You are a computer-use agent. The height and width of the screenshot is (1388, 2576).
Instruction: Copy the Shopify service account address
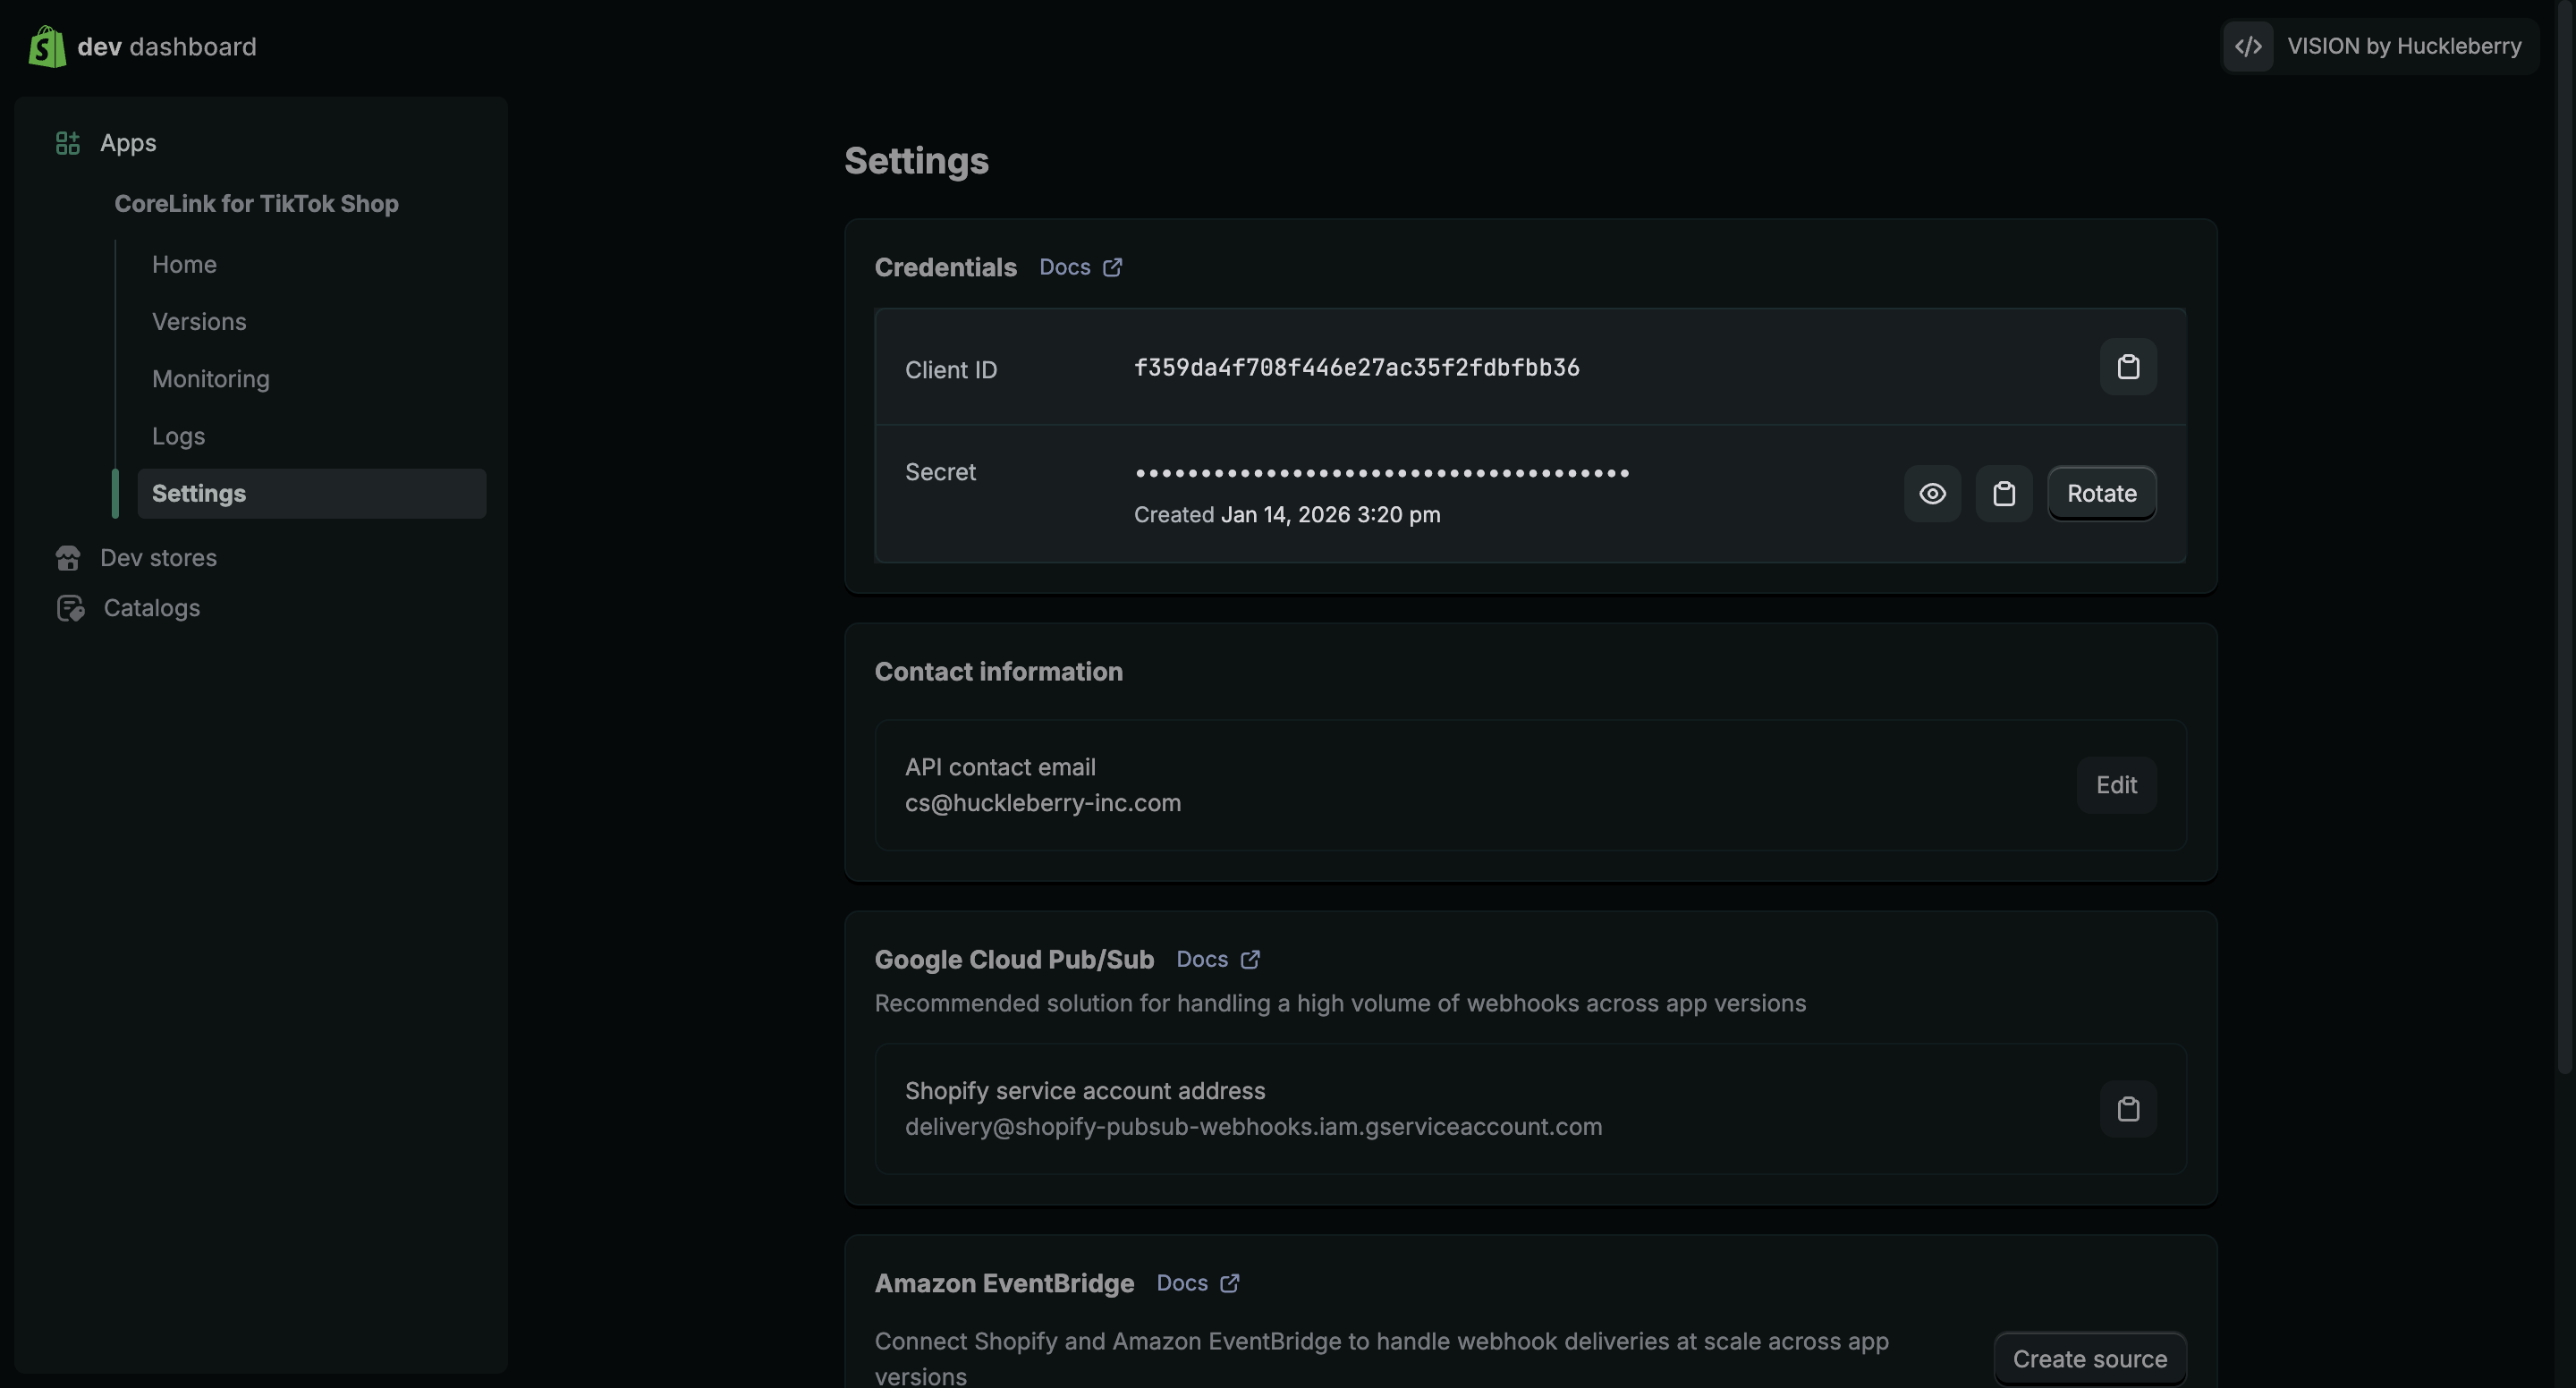[2127, 1108]
